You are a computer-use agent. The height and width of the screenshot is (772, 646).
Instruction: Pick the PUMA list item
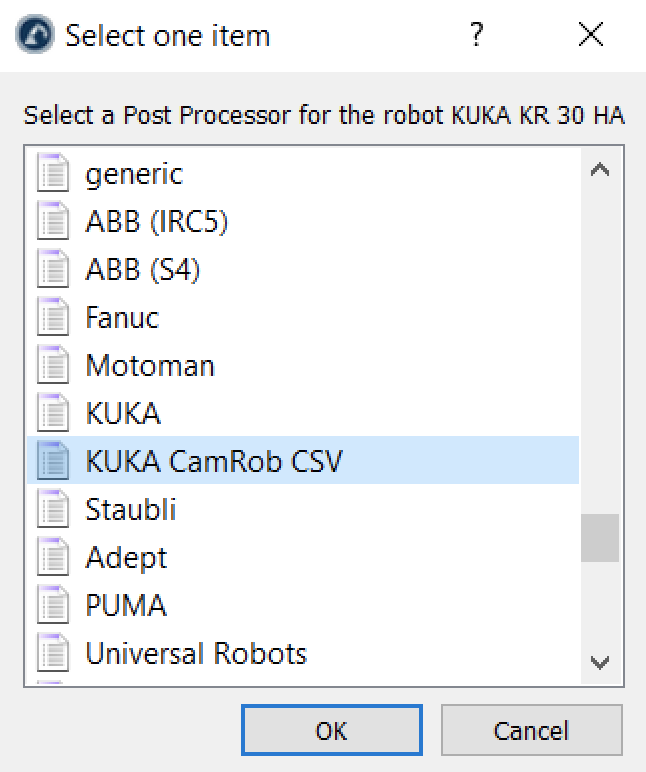pos(126,606)
